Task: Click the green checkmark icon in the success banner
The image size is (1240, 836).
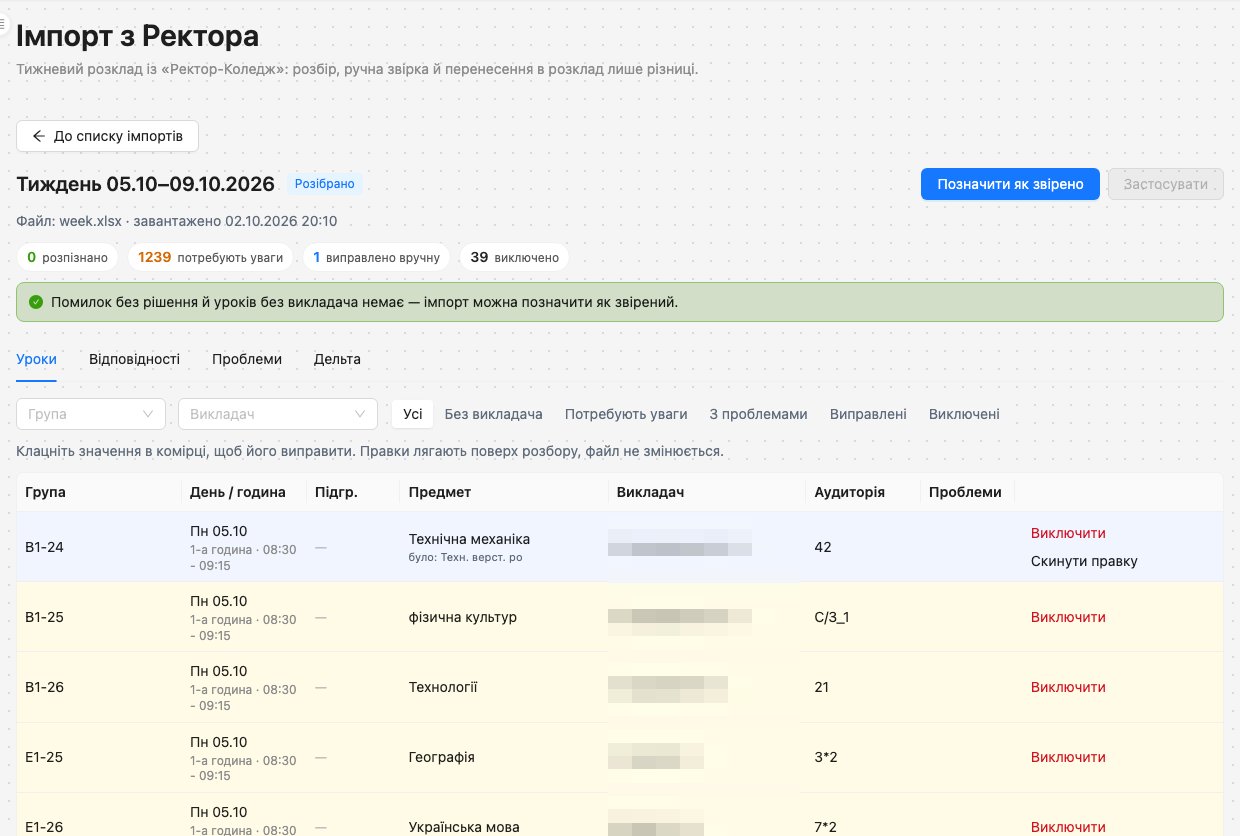Action: tap(36, 302)
